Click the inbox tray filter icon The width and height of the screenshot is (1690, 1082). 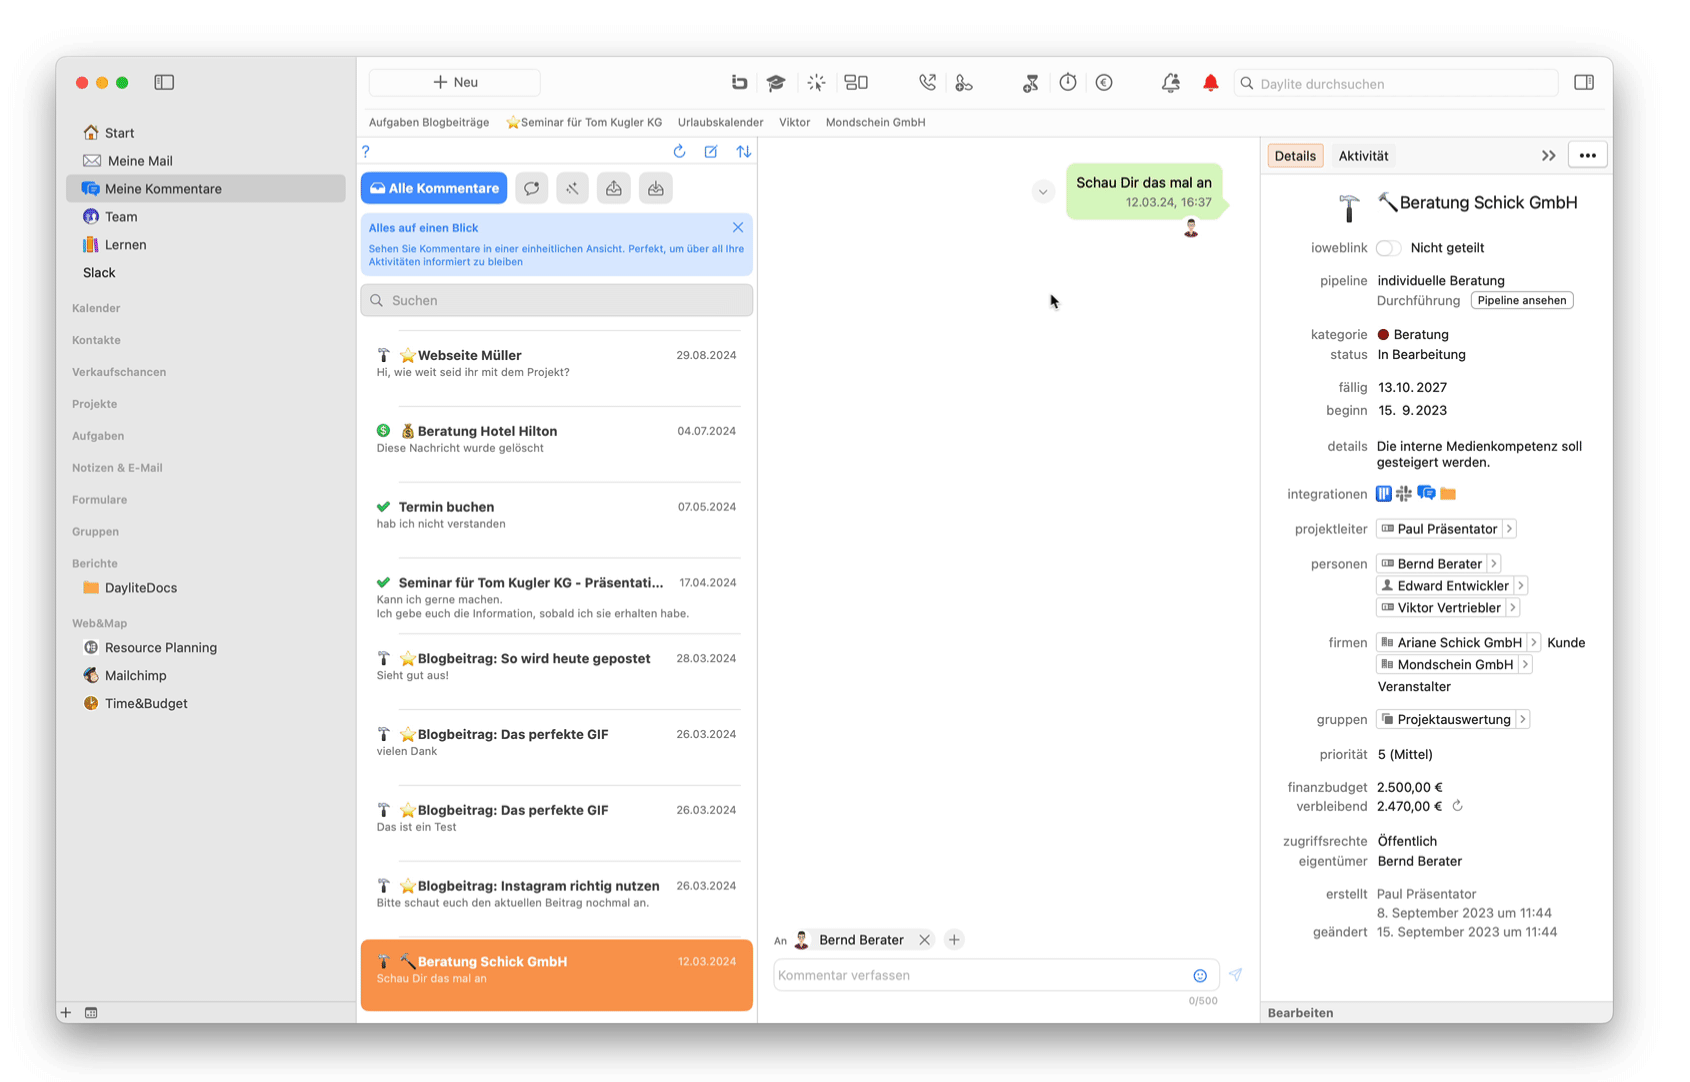point(656,188)
